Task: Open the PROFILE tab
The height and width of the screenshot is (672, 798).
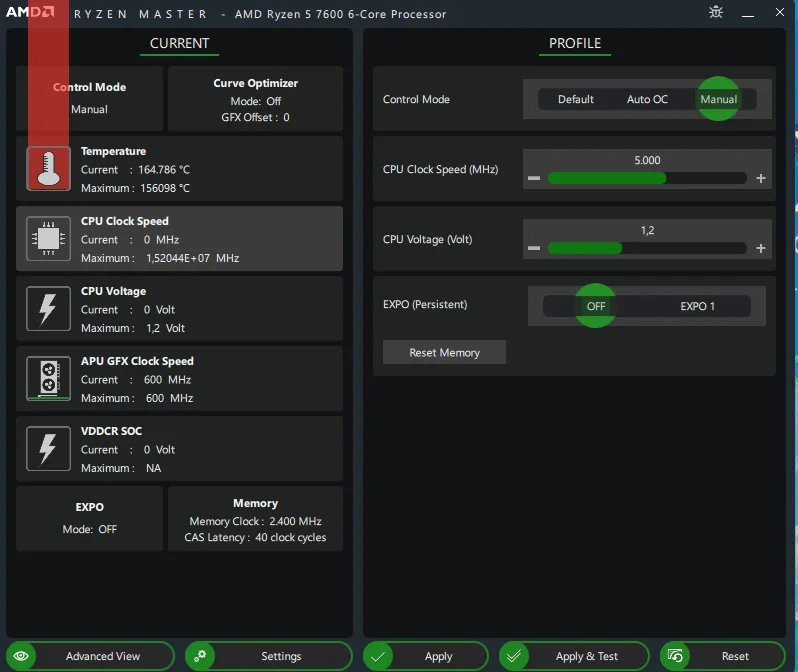Action: point(575,44)
